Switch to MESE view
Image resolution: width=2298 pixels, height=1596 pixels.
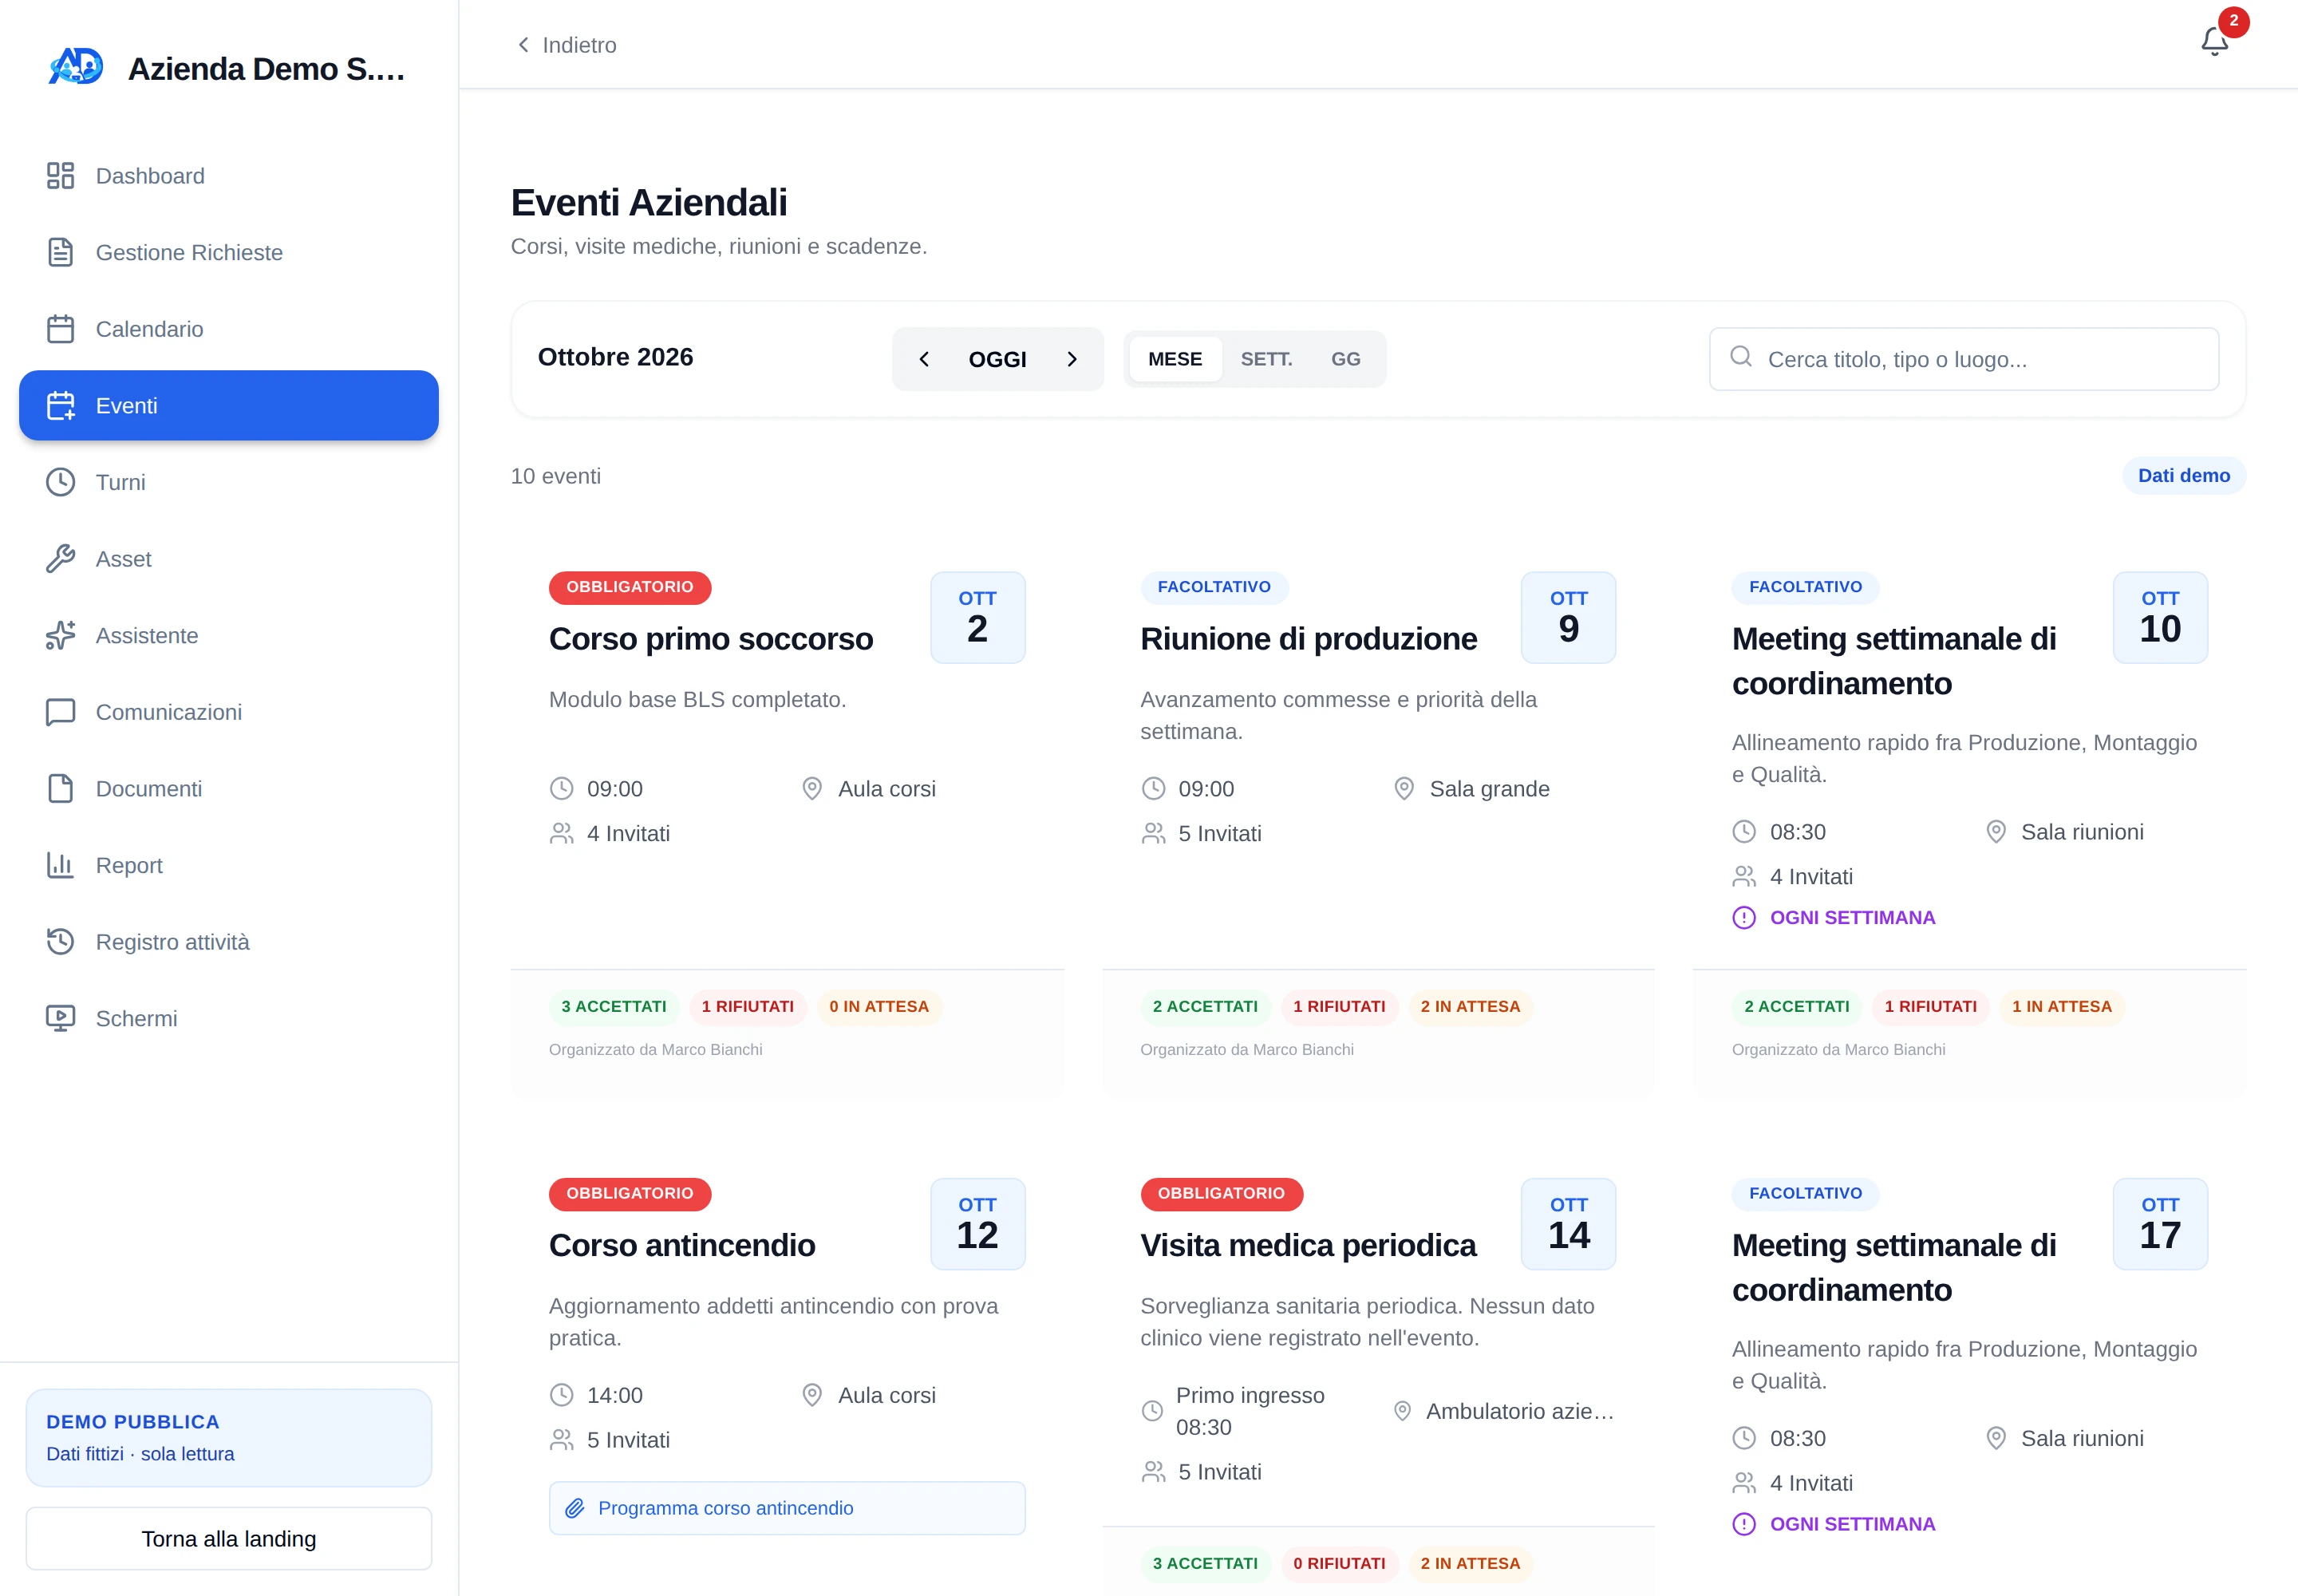click(x=1175, y=359)
